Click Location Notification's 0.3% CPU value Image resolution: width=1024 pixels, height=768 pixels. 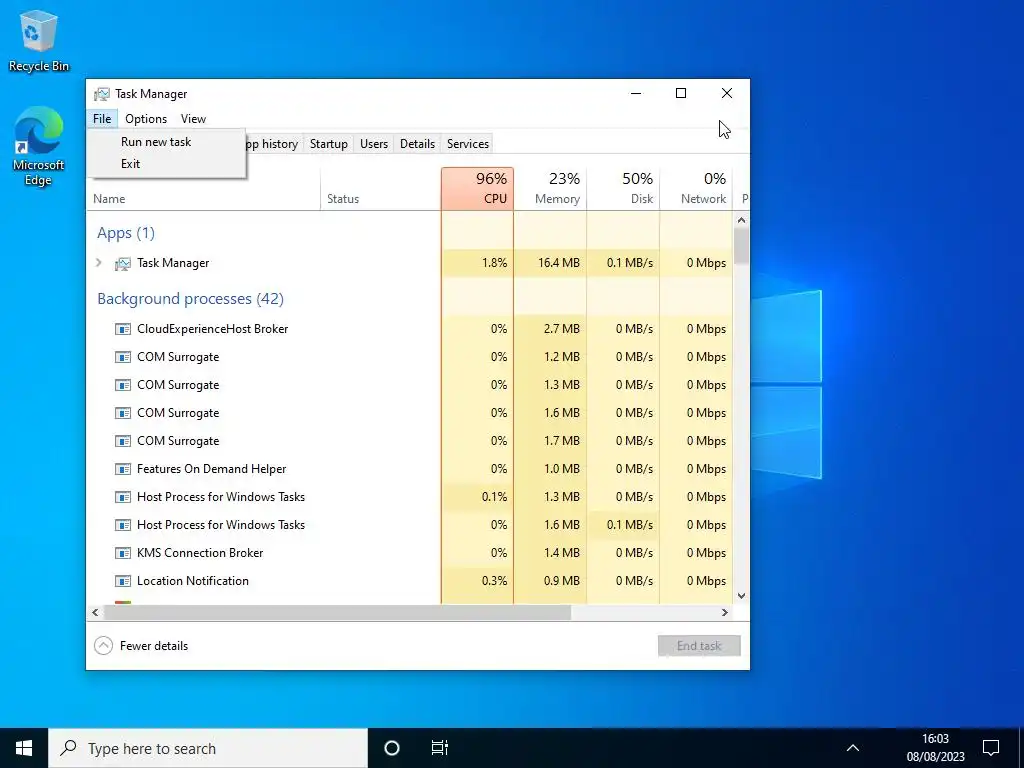(x=494, y=581)
